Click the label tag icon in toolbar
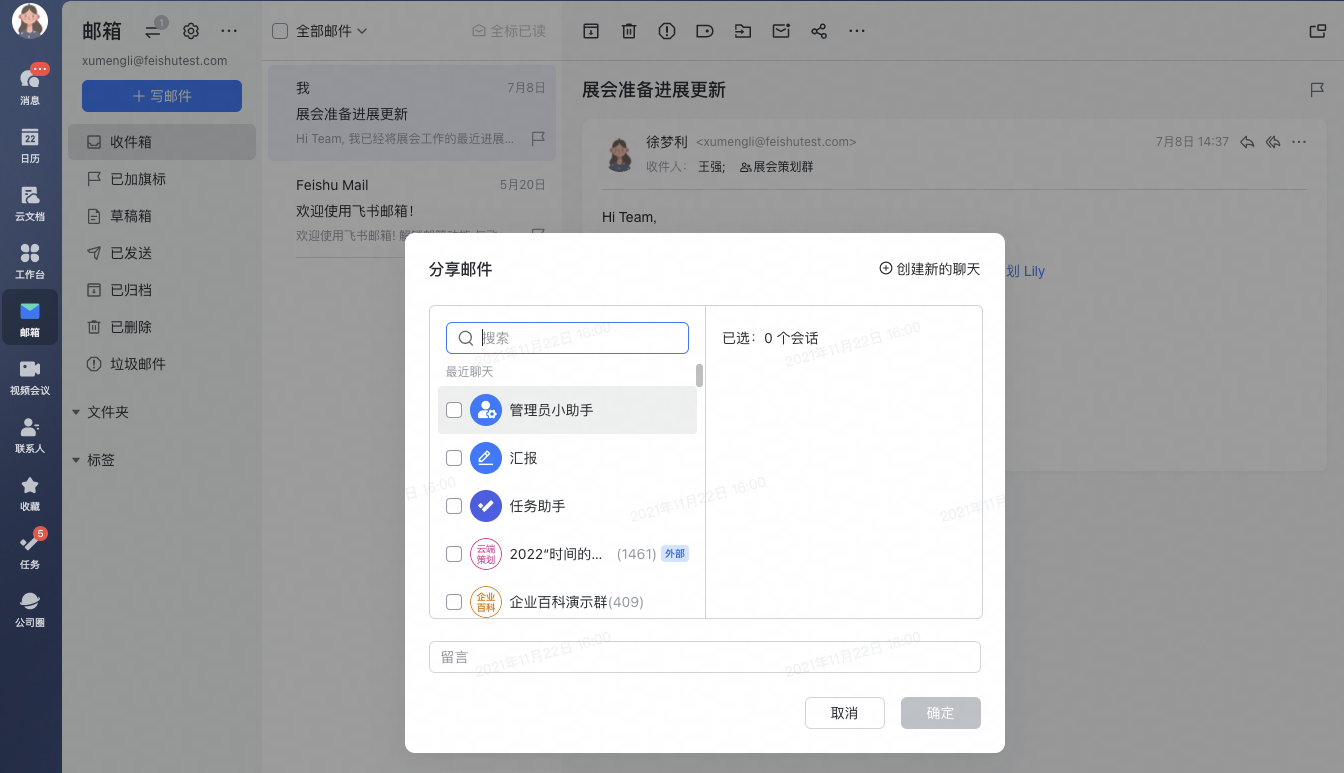Screen dimensions: 1344x773 (704, 31)
